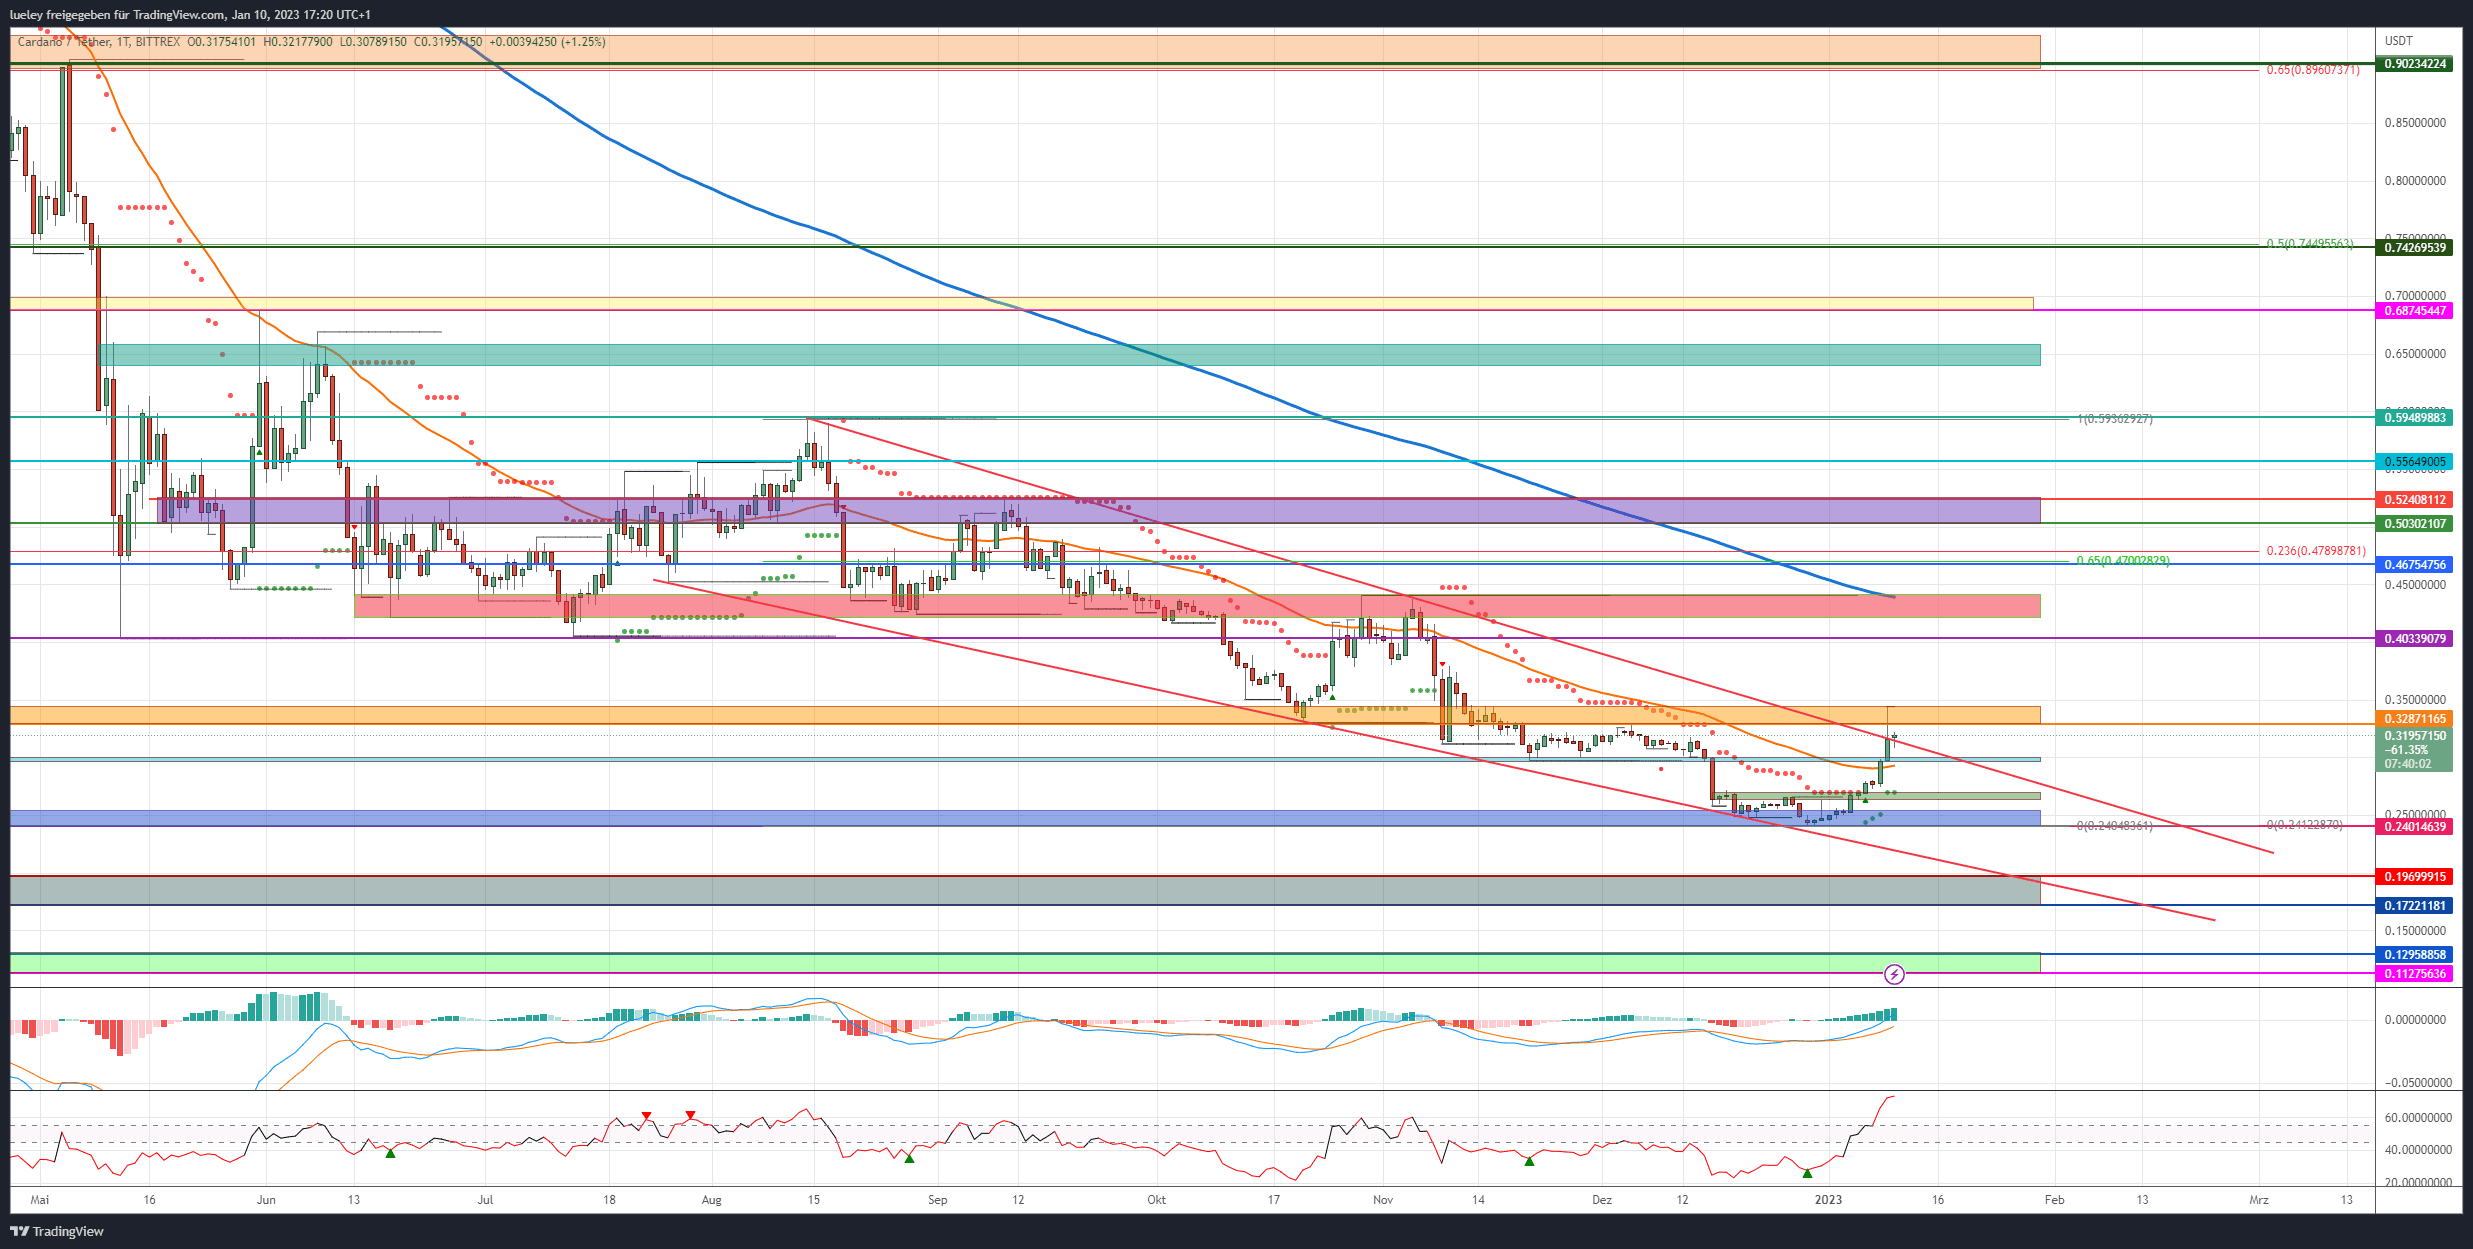Select the cyan 0.55649005 price label
The image size is (2473, 1249).
(2415, 462)
